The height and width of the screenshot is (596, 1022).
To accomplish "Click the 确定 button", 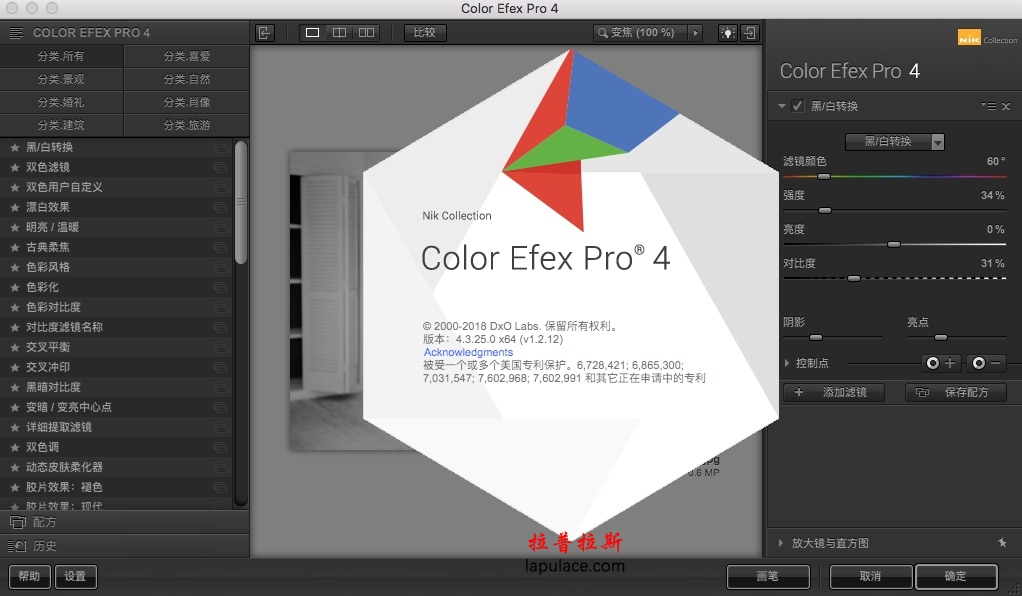I will click(956, 576).
